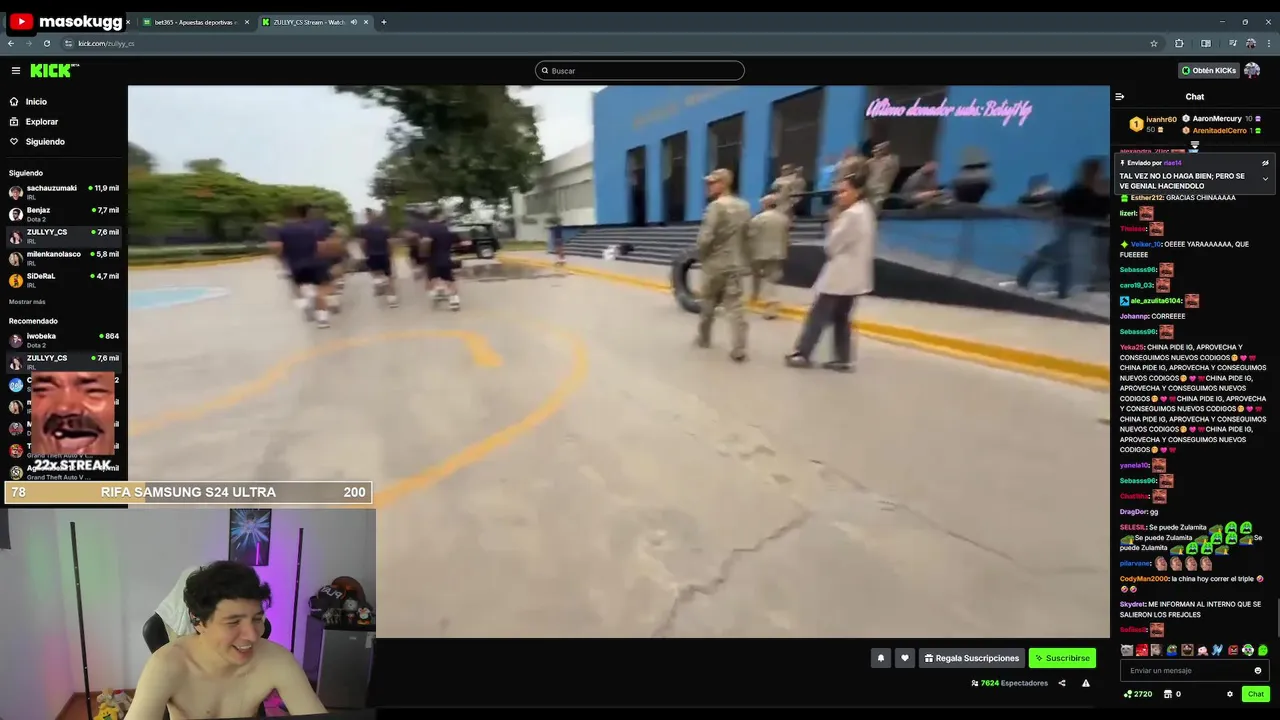Click the report warning triangle icon
Screen dimensions: 1280x720
pyautogui.click(x=1086, y=683)
